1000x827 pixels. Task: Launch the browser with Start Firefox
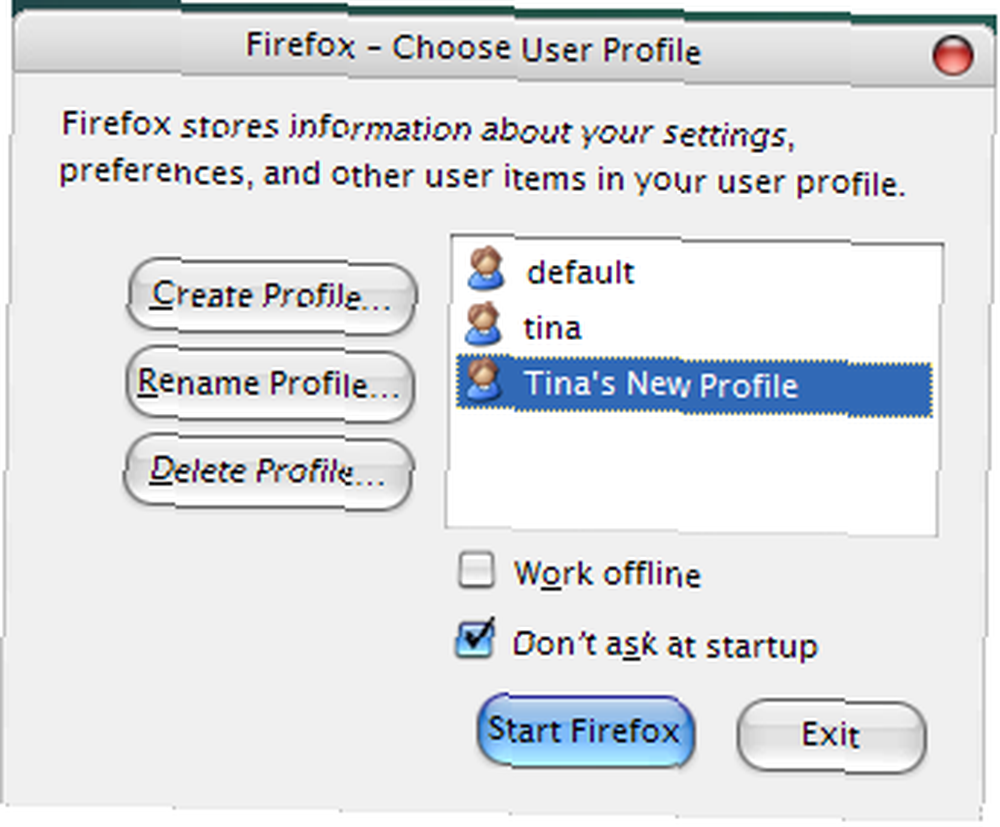(585, 731)
